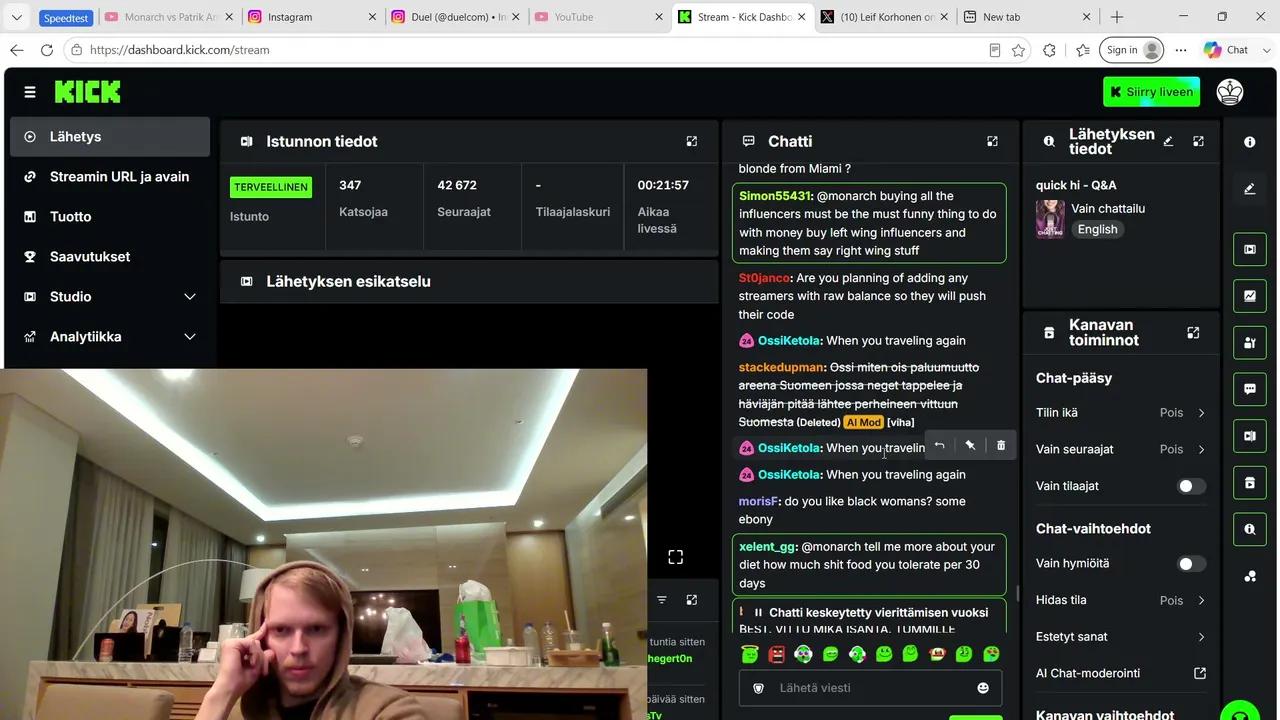Click the Simon55431 username in chat
Viewport: 1280px width, 720px height.
click(x=776, y=196)
